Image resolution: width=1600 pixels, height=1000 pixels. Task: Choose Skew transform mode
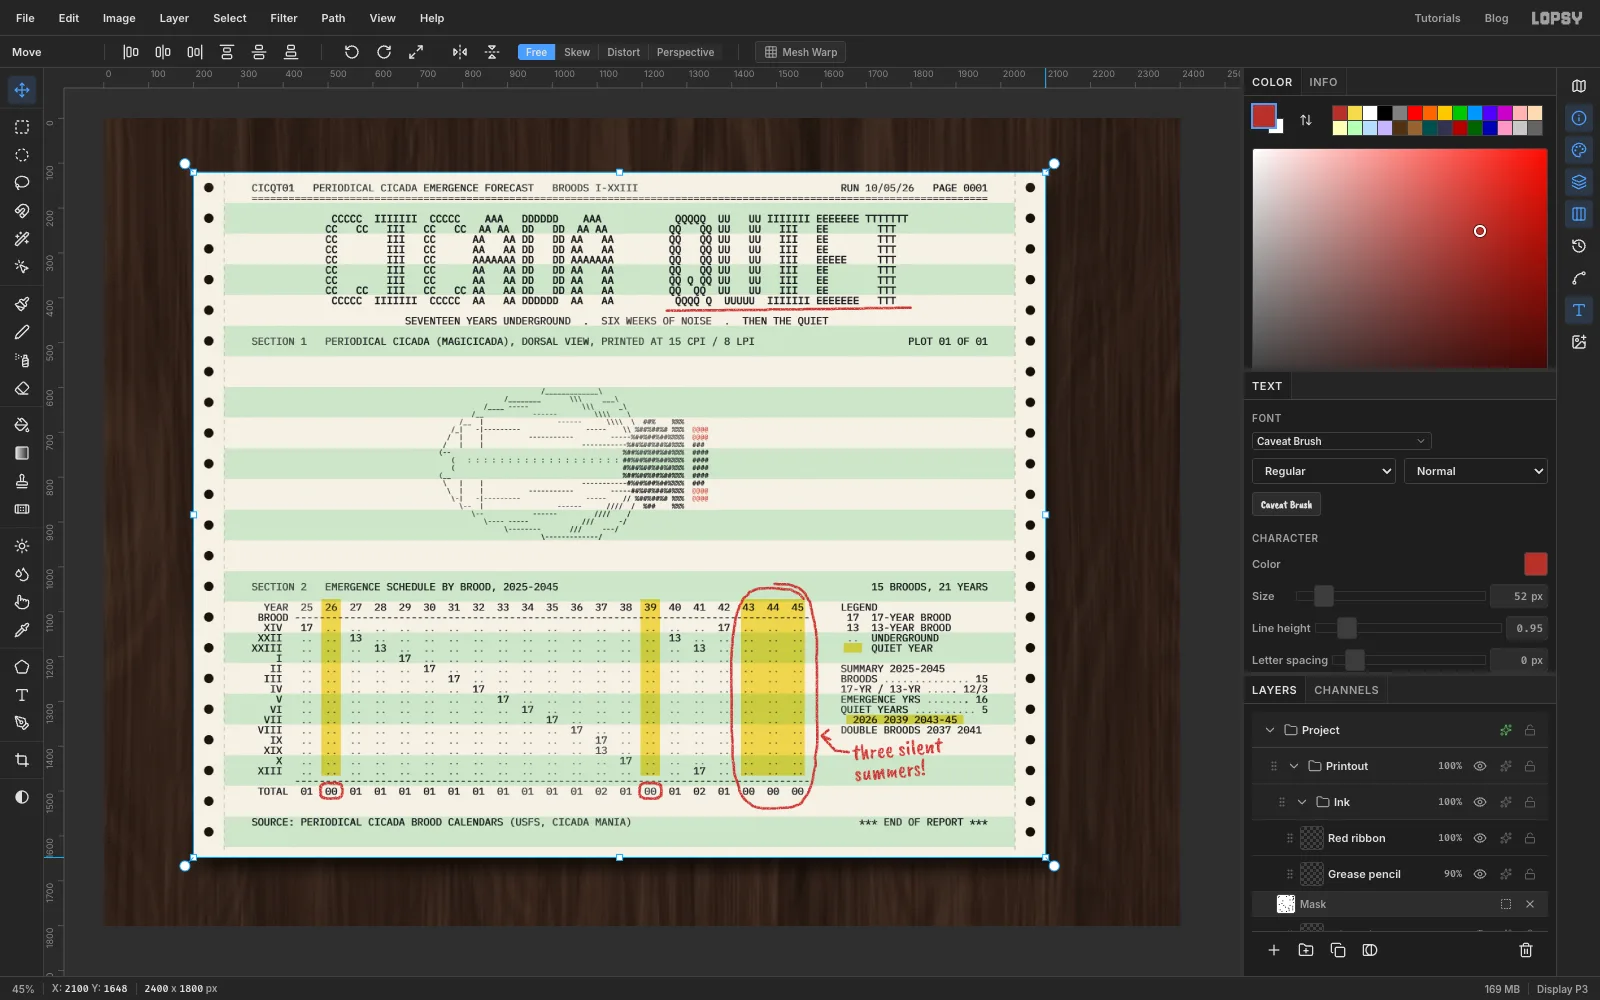(x=577, y=52)
